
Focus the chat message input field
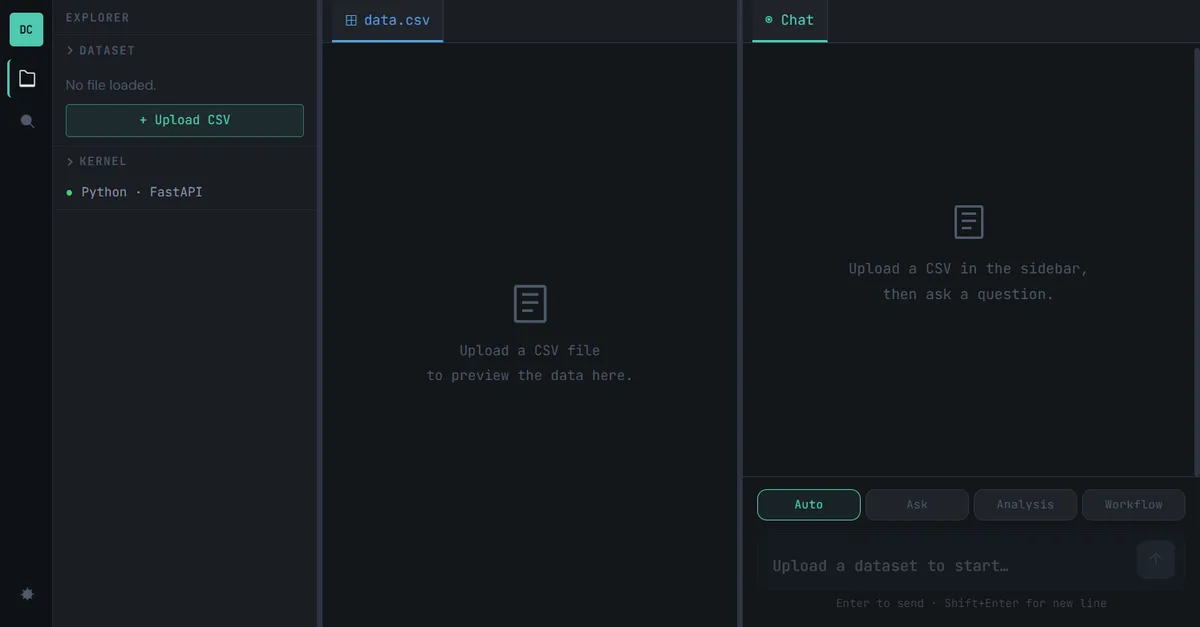point(950,566)
